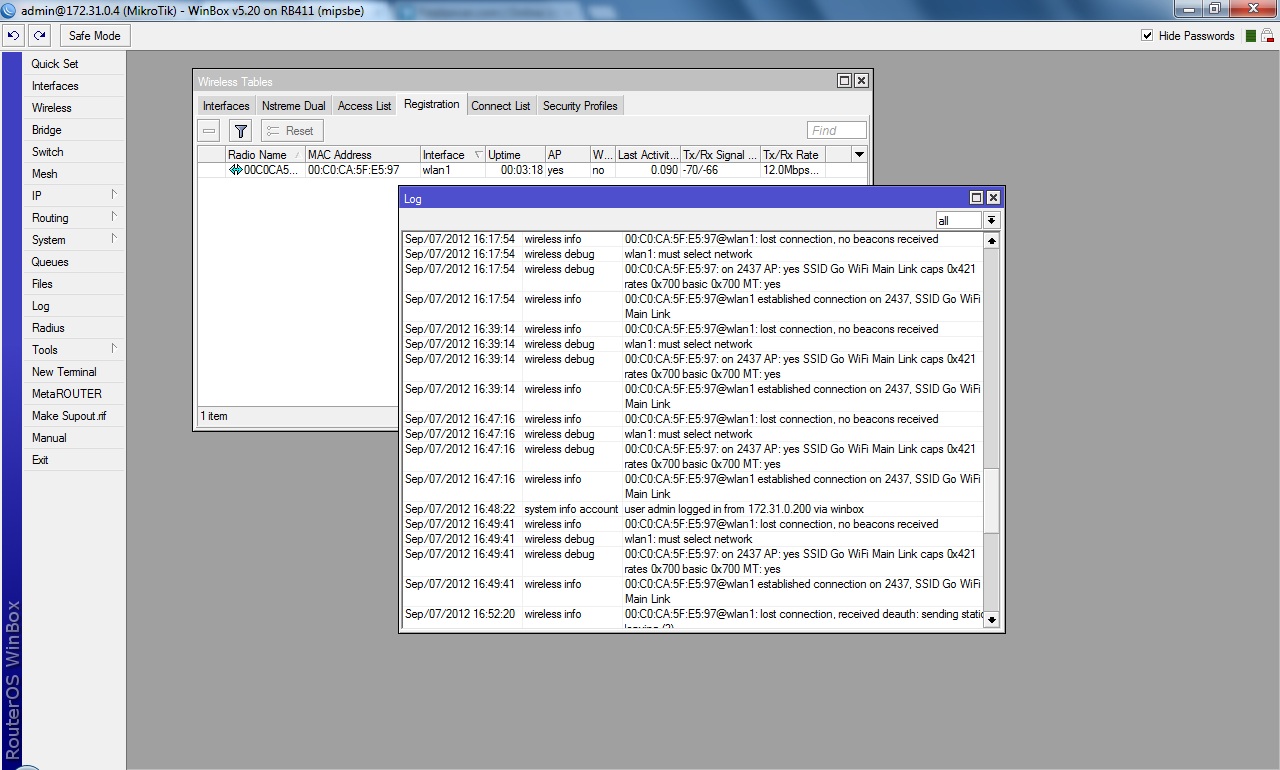Open the filter funnel in Wireless Tables
The image size is (1280, 770).
[240, 131]
